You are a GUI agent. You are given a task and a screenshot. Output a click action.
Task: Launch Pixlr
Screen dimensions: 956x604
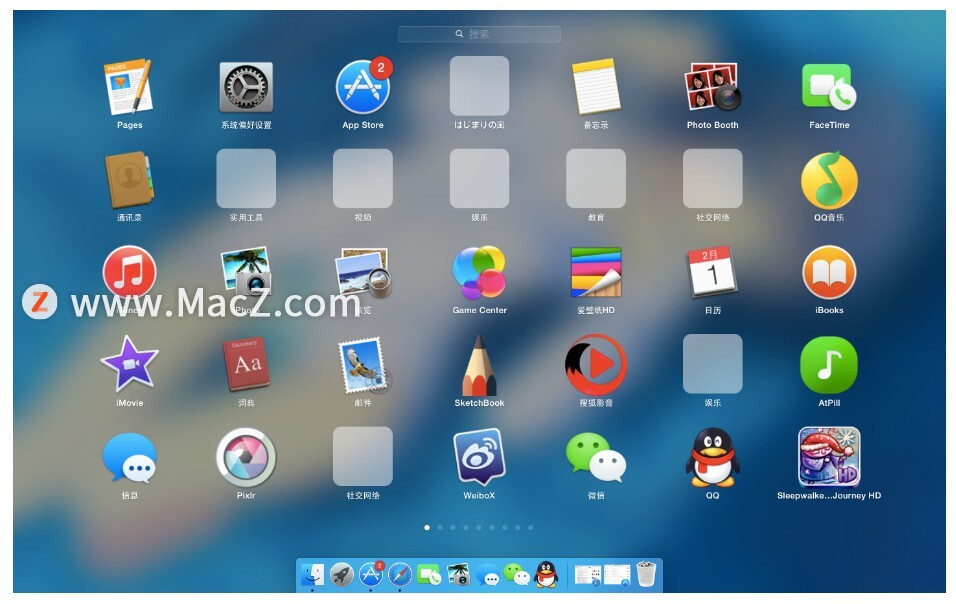click(246, 457)
